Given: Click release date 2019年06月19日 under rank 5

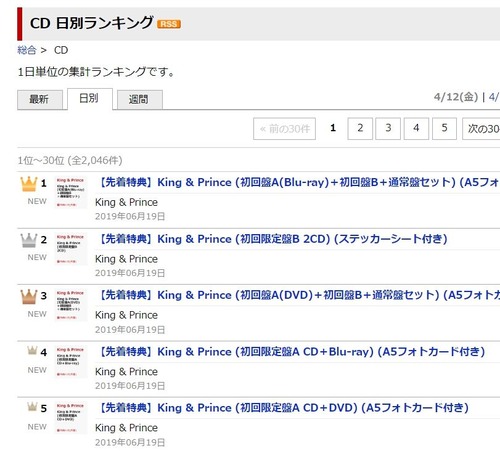Looking at the screenshot, I should pyautogui.click(x=130, y=443).
